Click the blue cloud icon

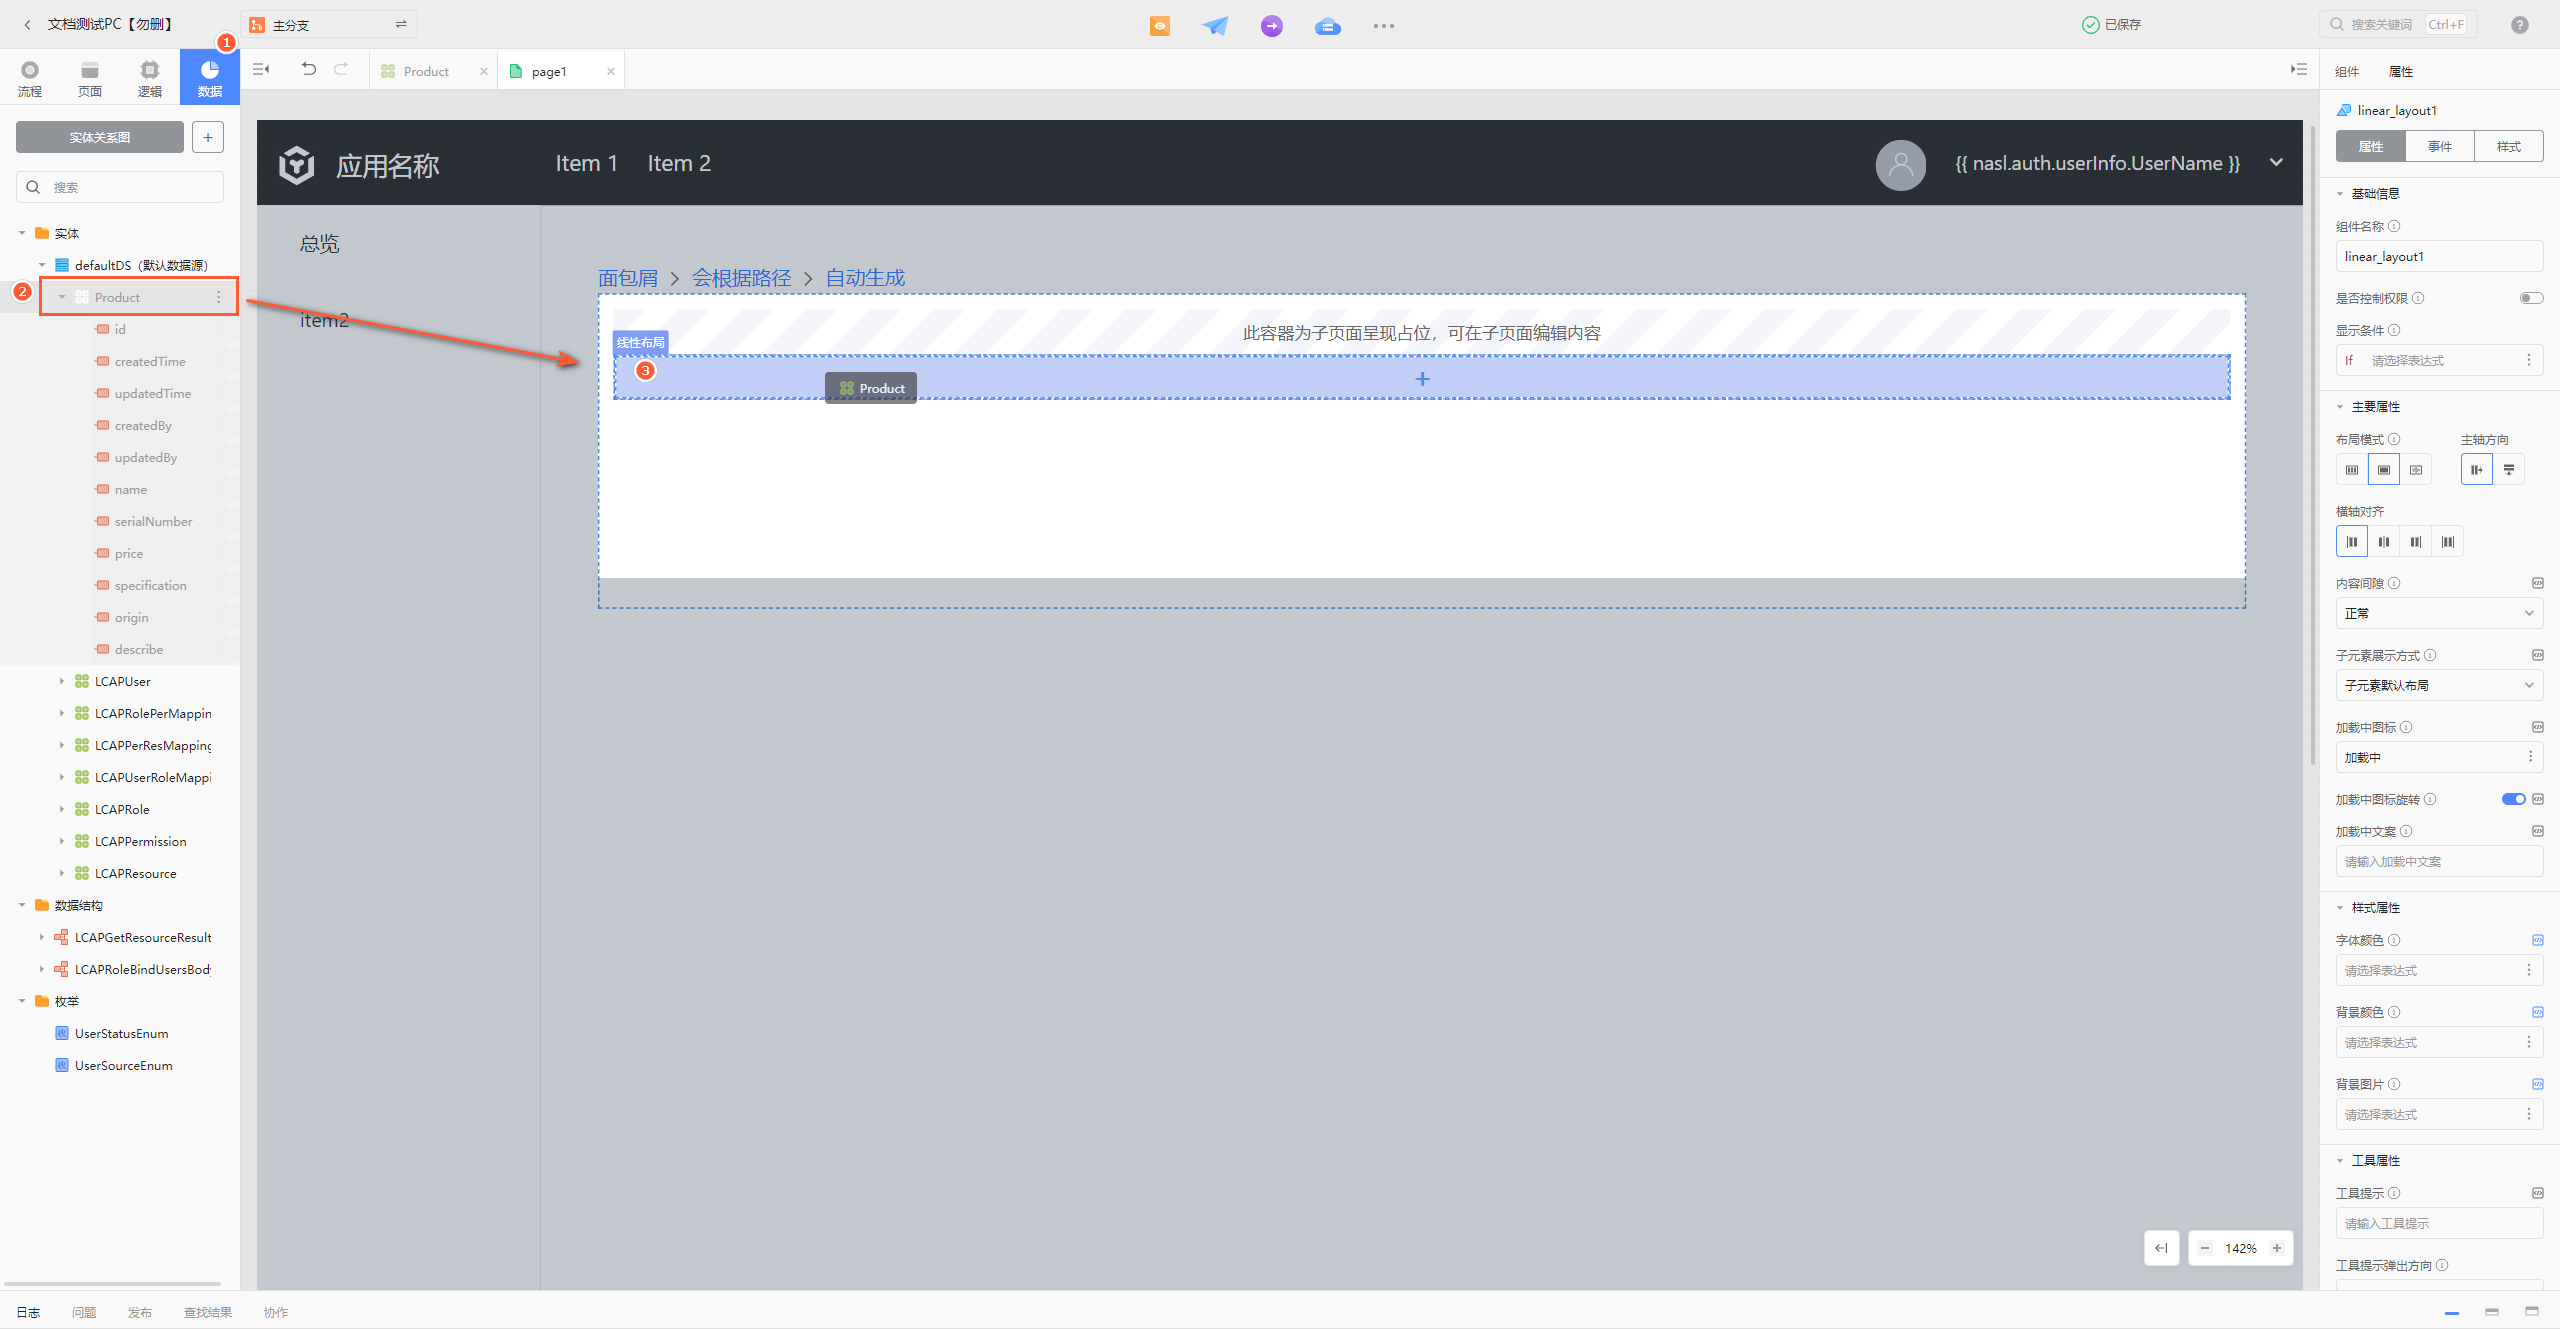[1328, 25]
